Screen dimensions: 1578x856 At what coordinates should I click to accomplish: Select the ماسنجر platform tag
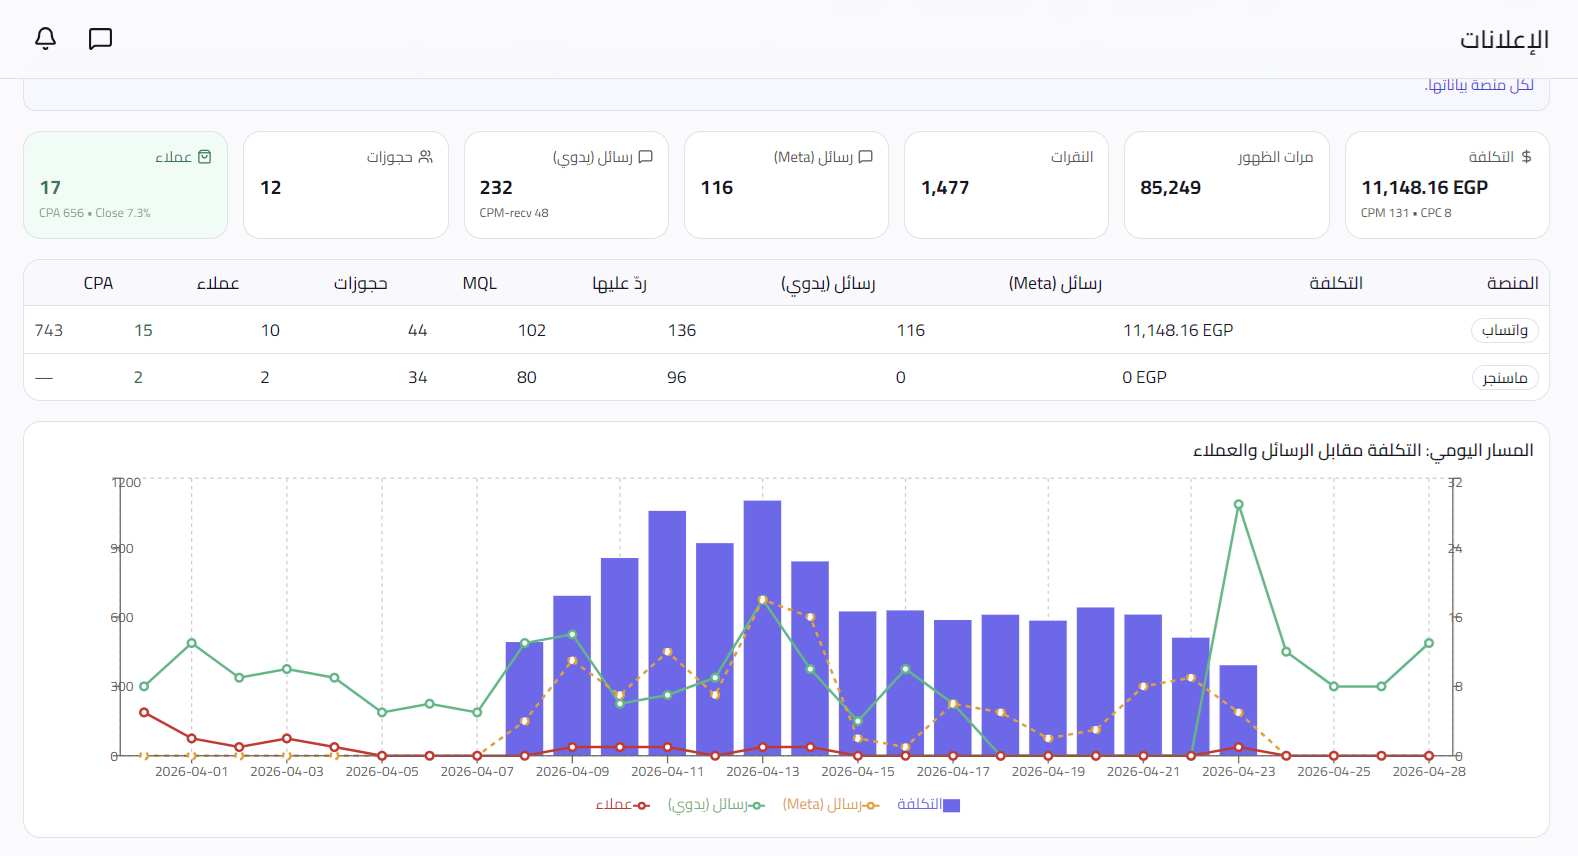coord(1505,377)
